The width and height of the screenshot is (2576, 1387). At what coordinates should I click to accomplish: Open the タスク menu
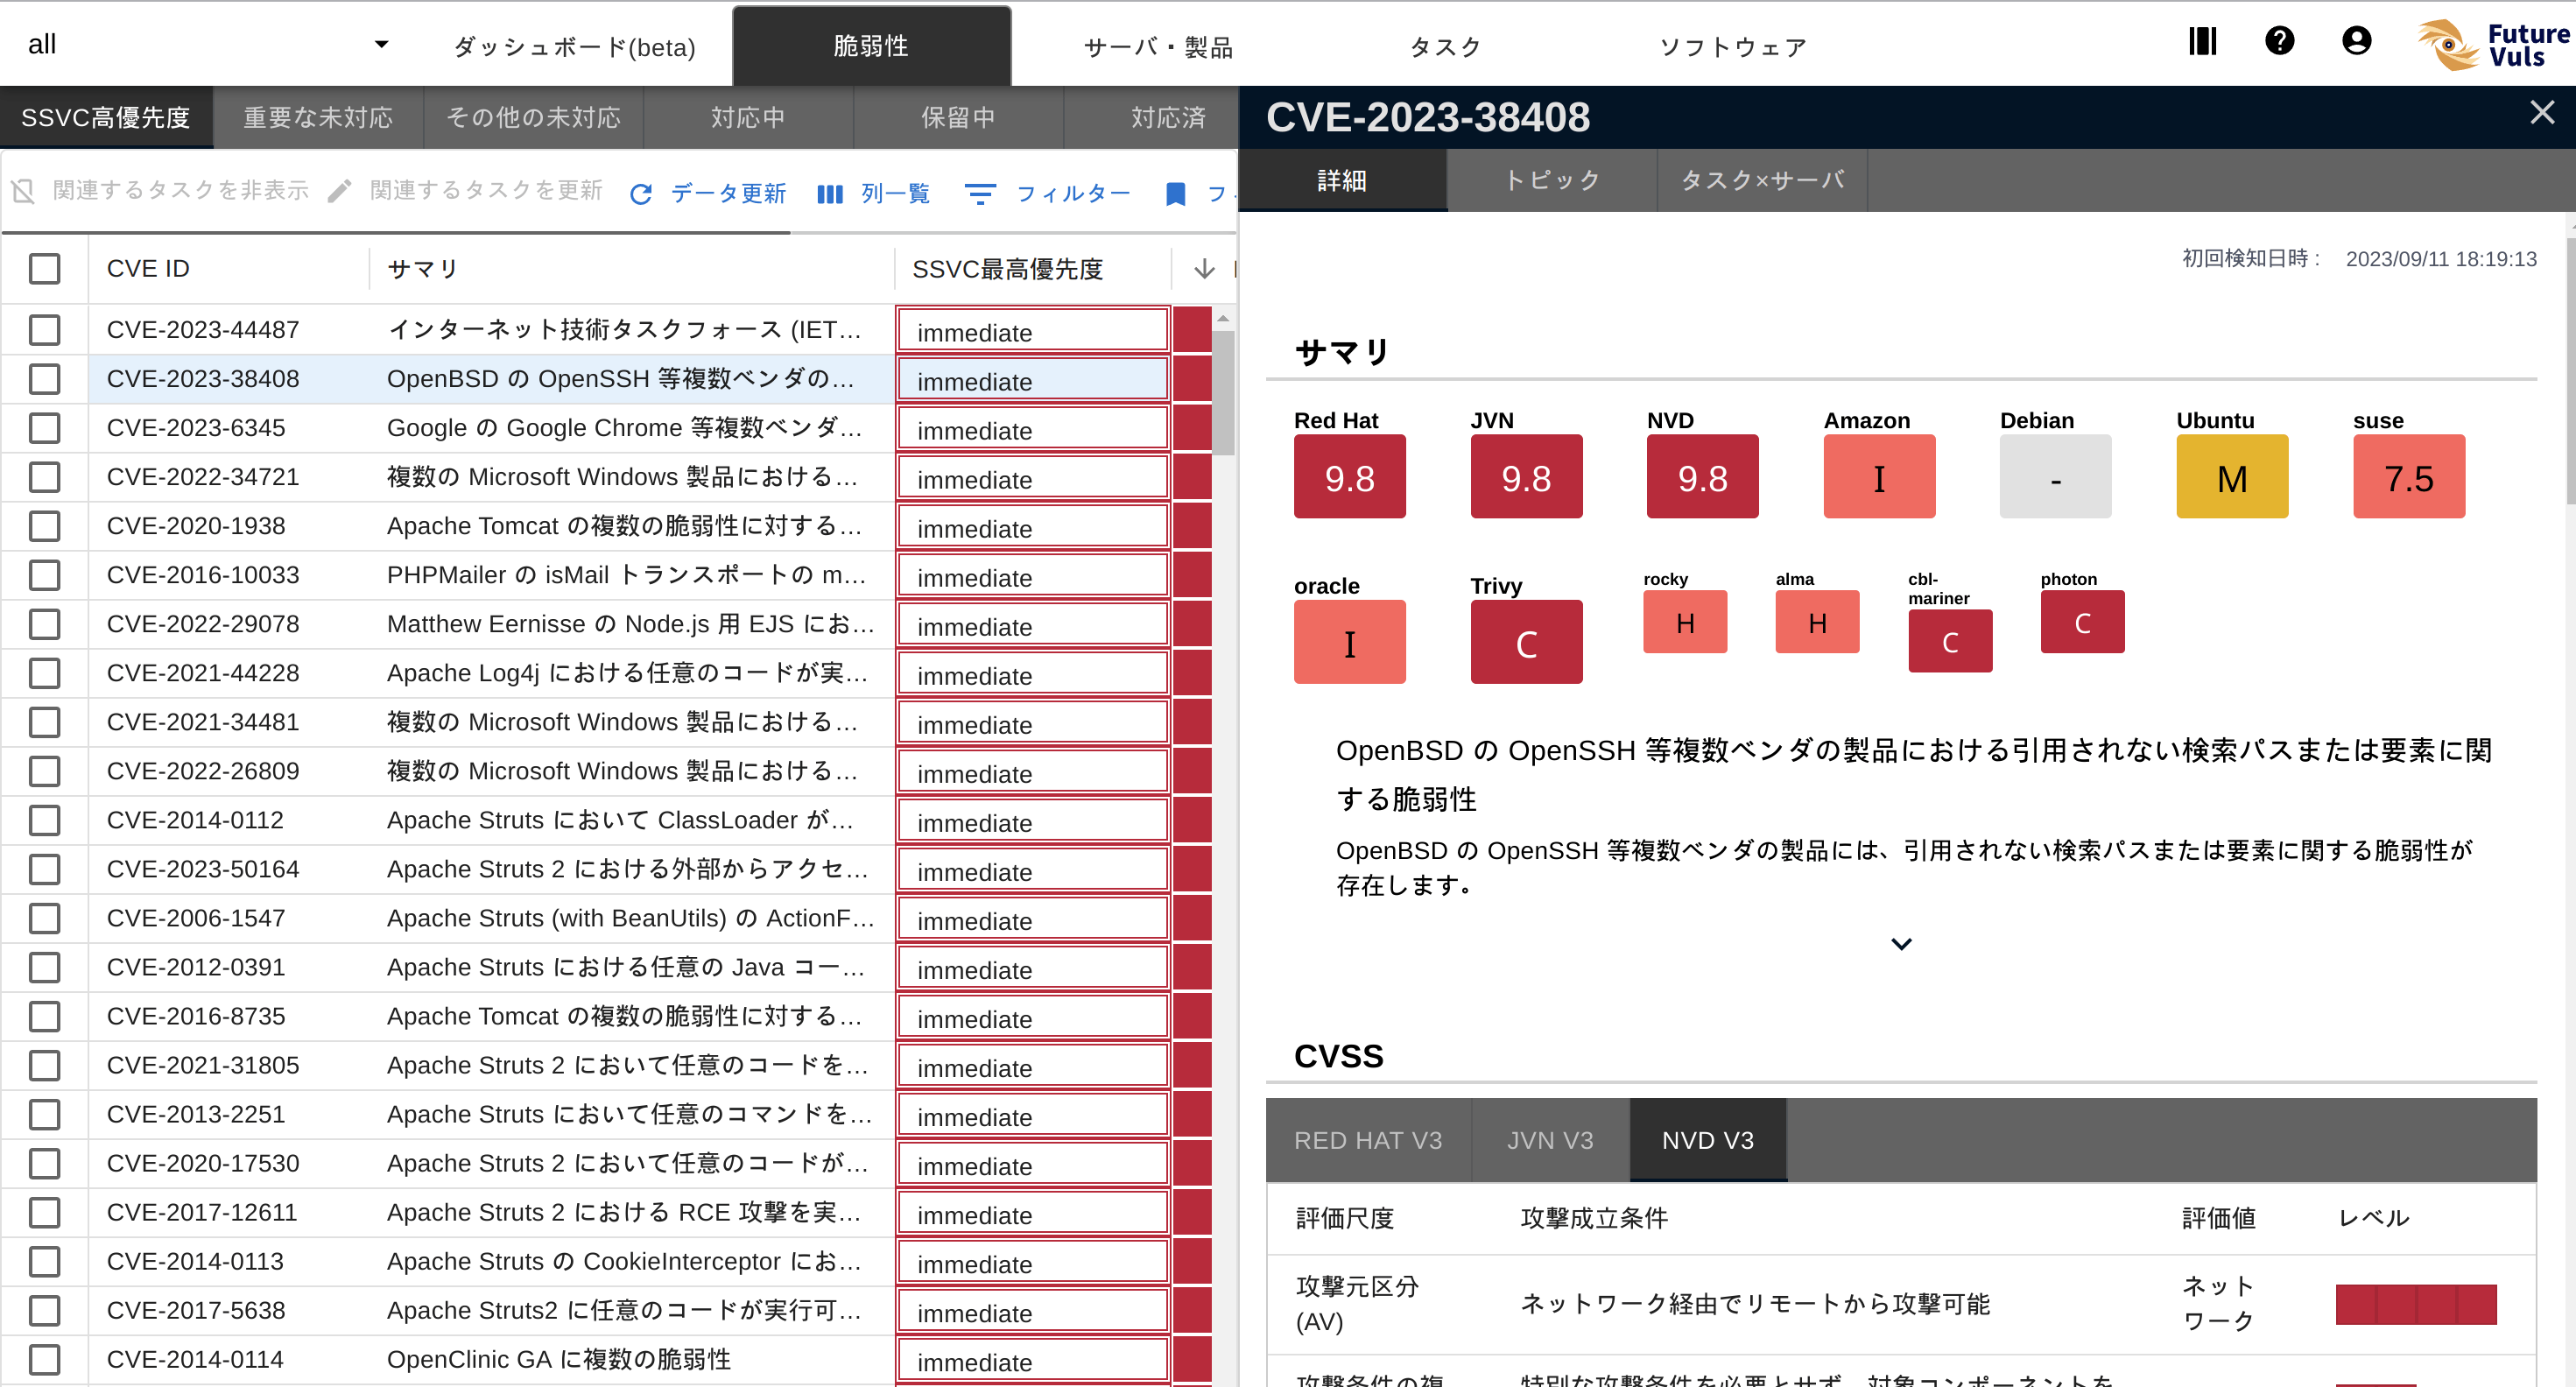(x=1444, y=47)
